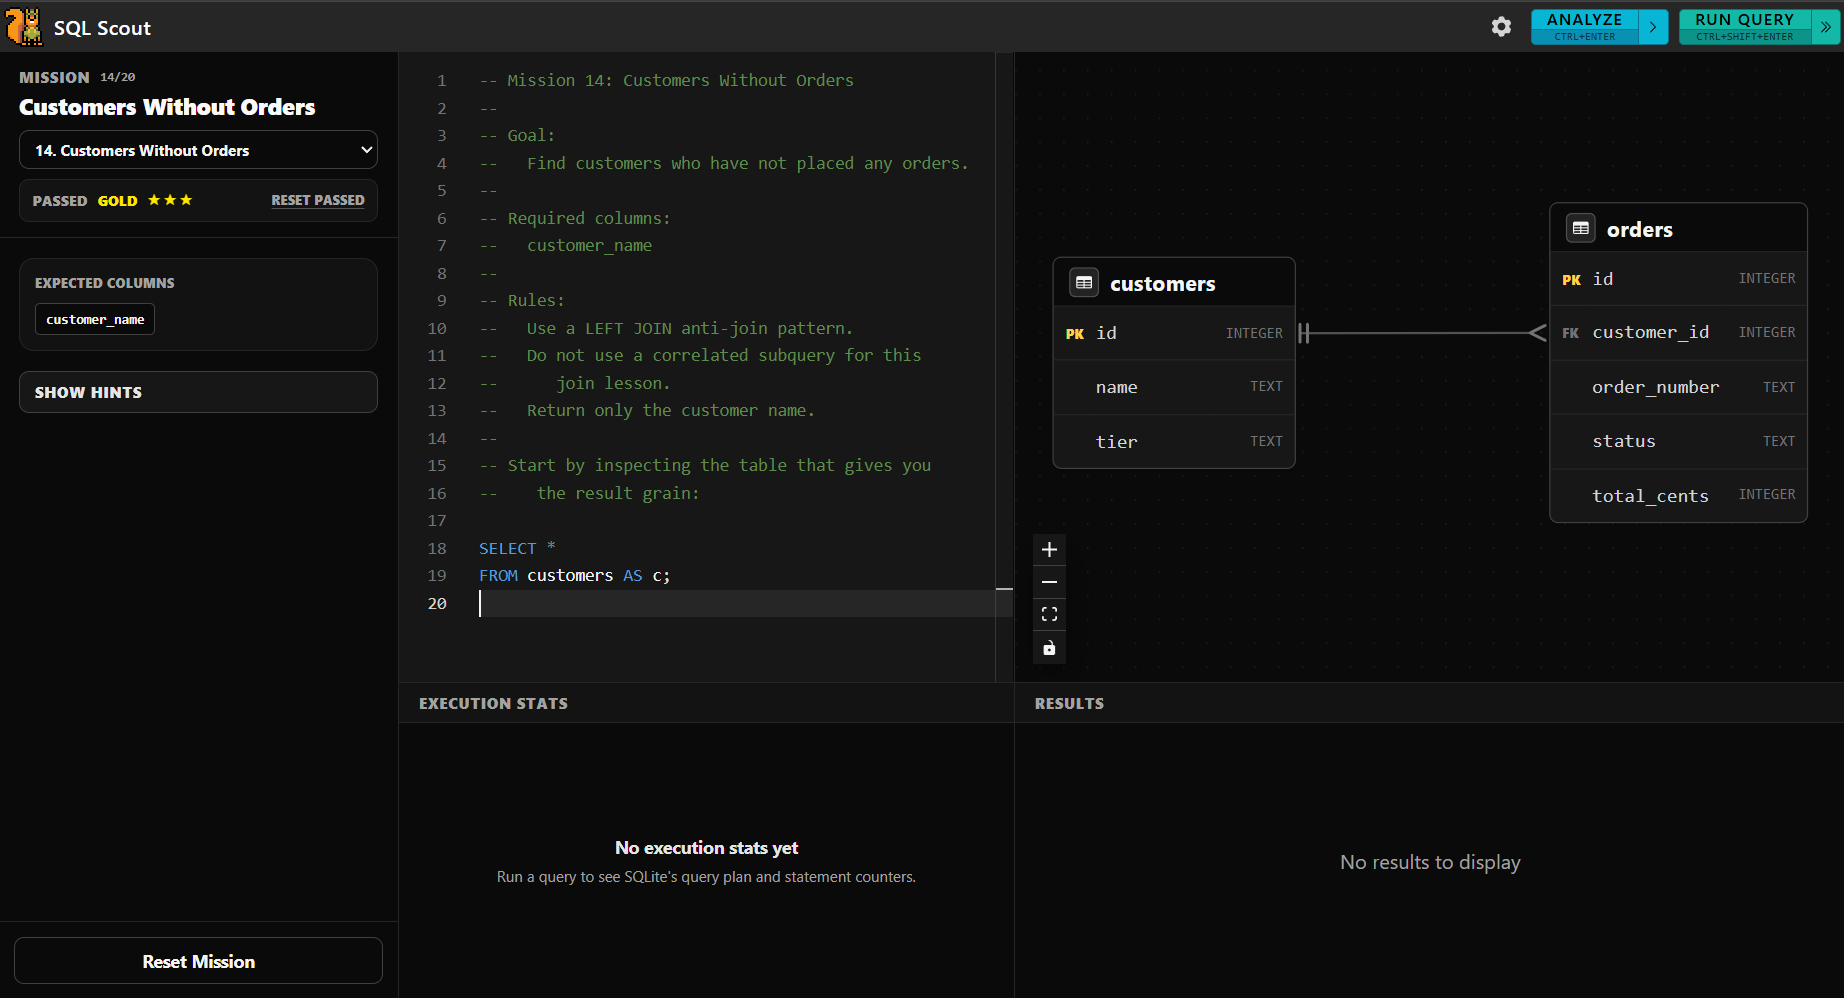The height and width of the screenshot is (998, 1844).
Task: Click the relationship line between tables
Action: 1422,333
